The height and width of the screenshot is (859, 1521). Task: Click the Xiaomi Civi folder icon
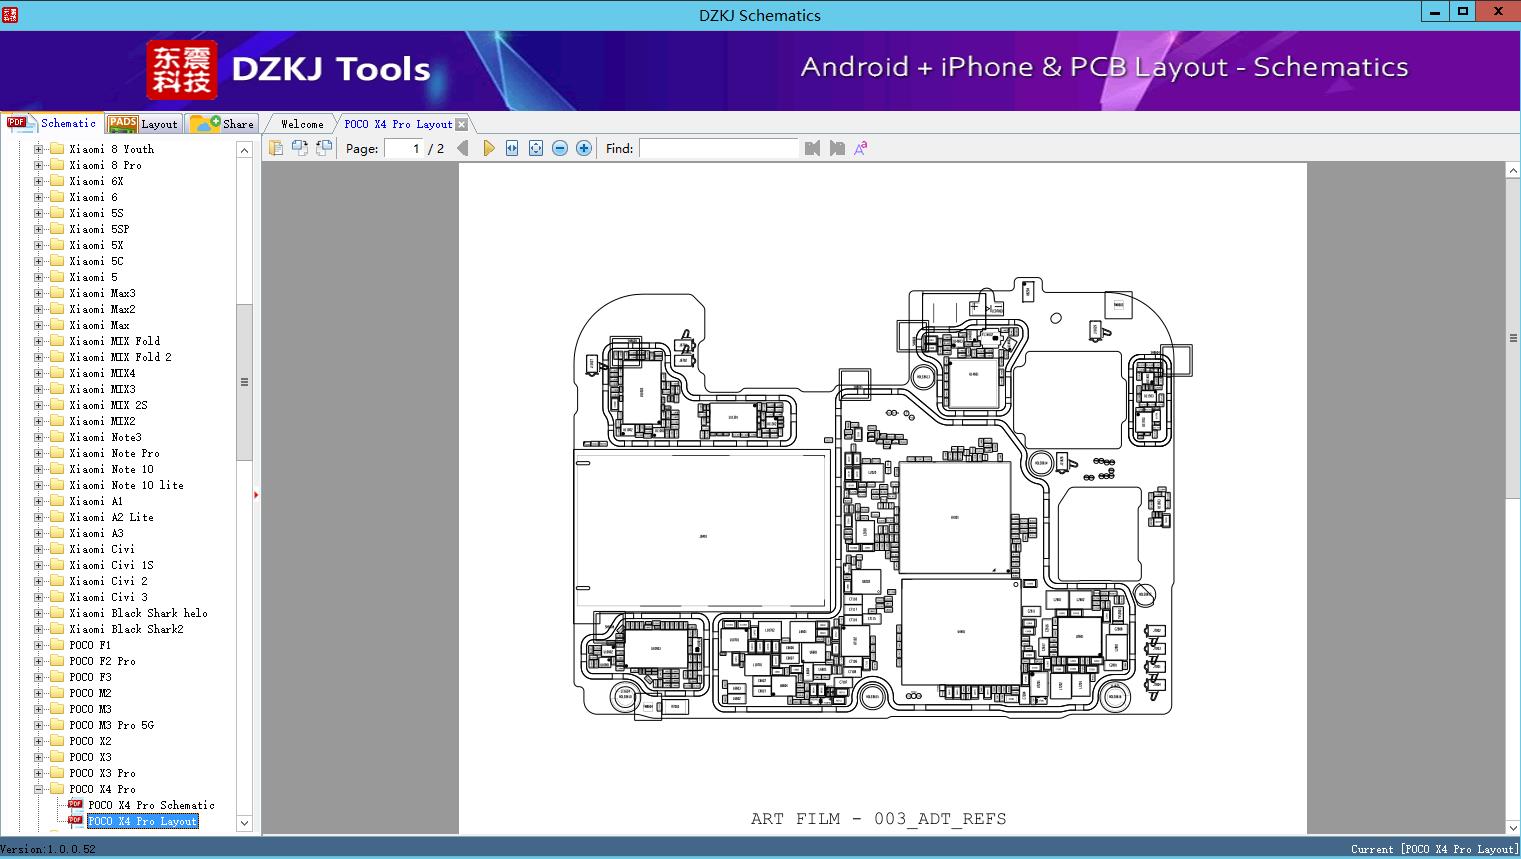[57, 549]
